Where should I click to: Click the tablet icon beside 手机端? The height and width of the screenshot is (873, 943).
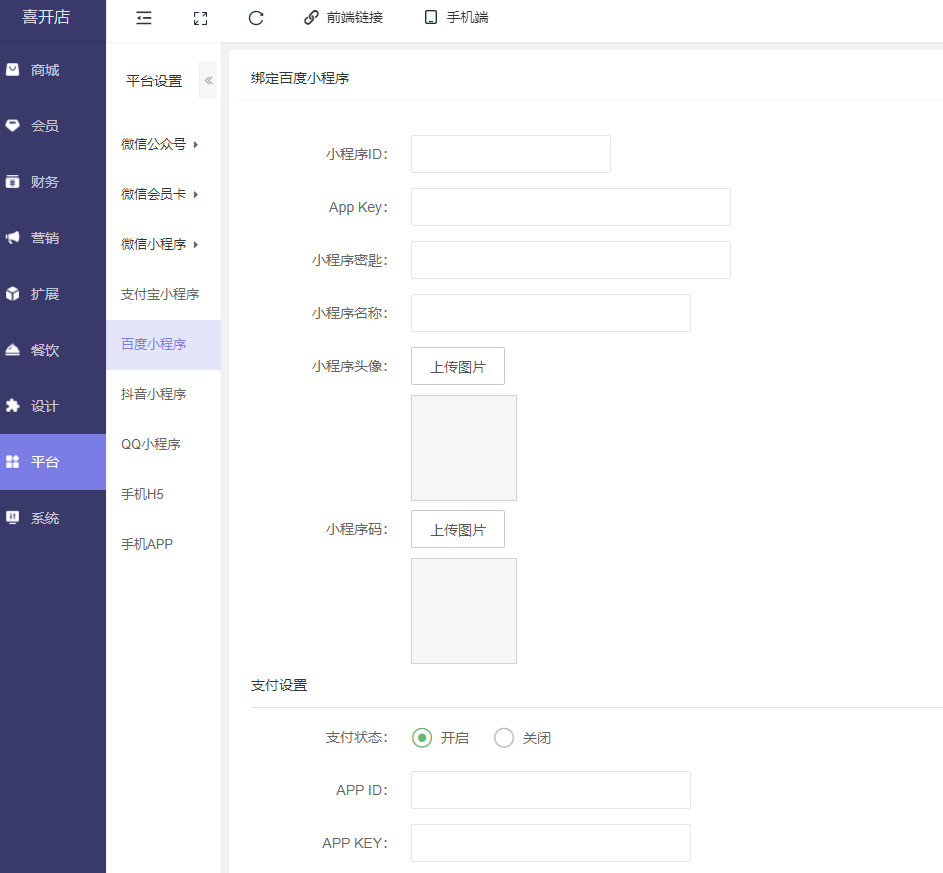click(x=431, y=17)
